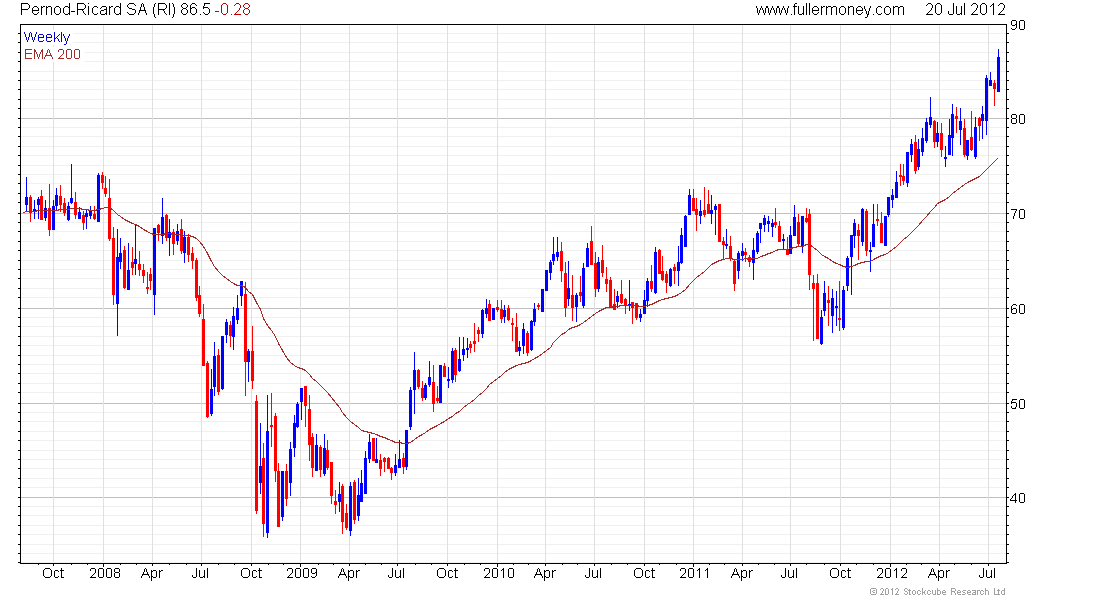Click the '2009' year label on time axis
This screenshot has width=1100, height=600.
click(x=302, y=573)
